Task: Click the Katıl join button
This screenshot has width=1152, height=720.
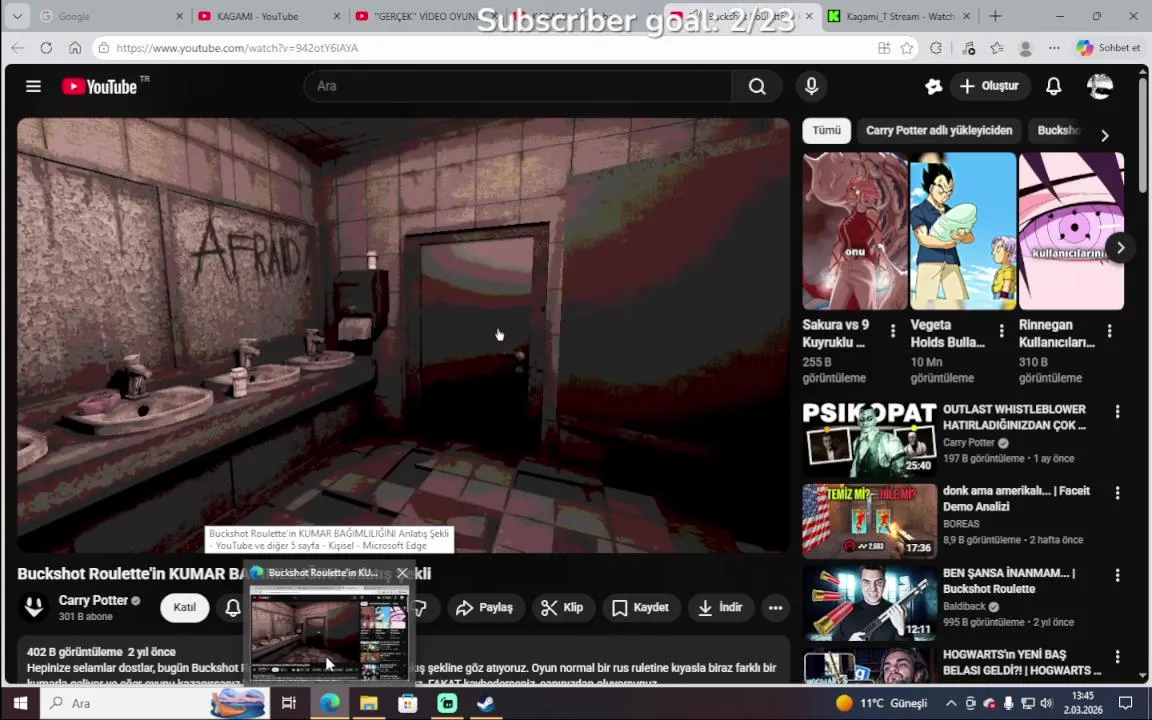Action: tap(184, 608)
